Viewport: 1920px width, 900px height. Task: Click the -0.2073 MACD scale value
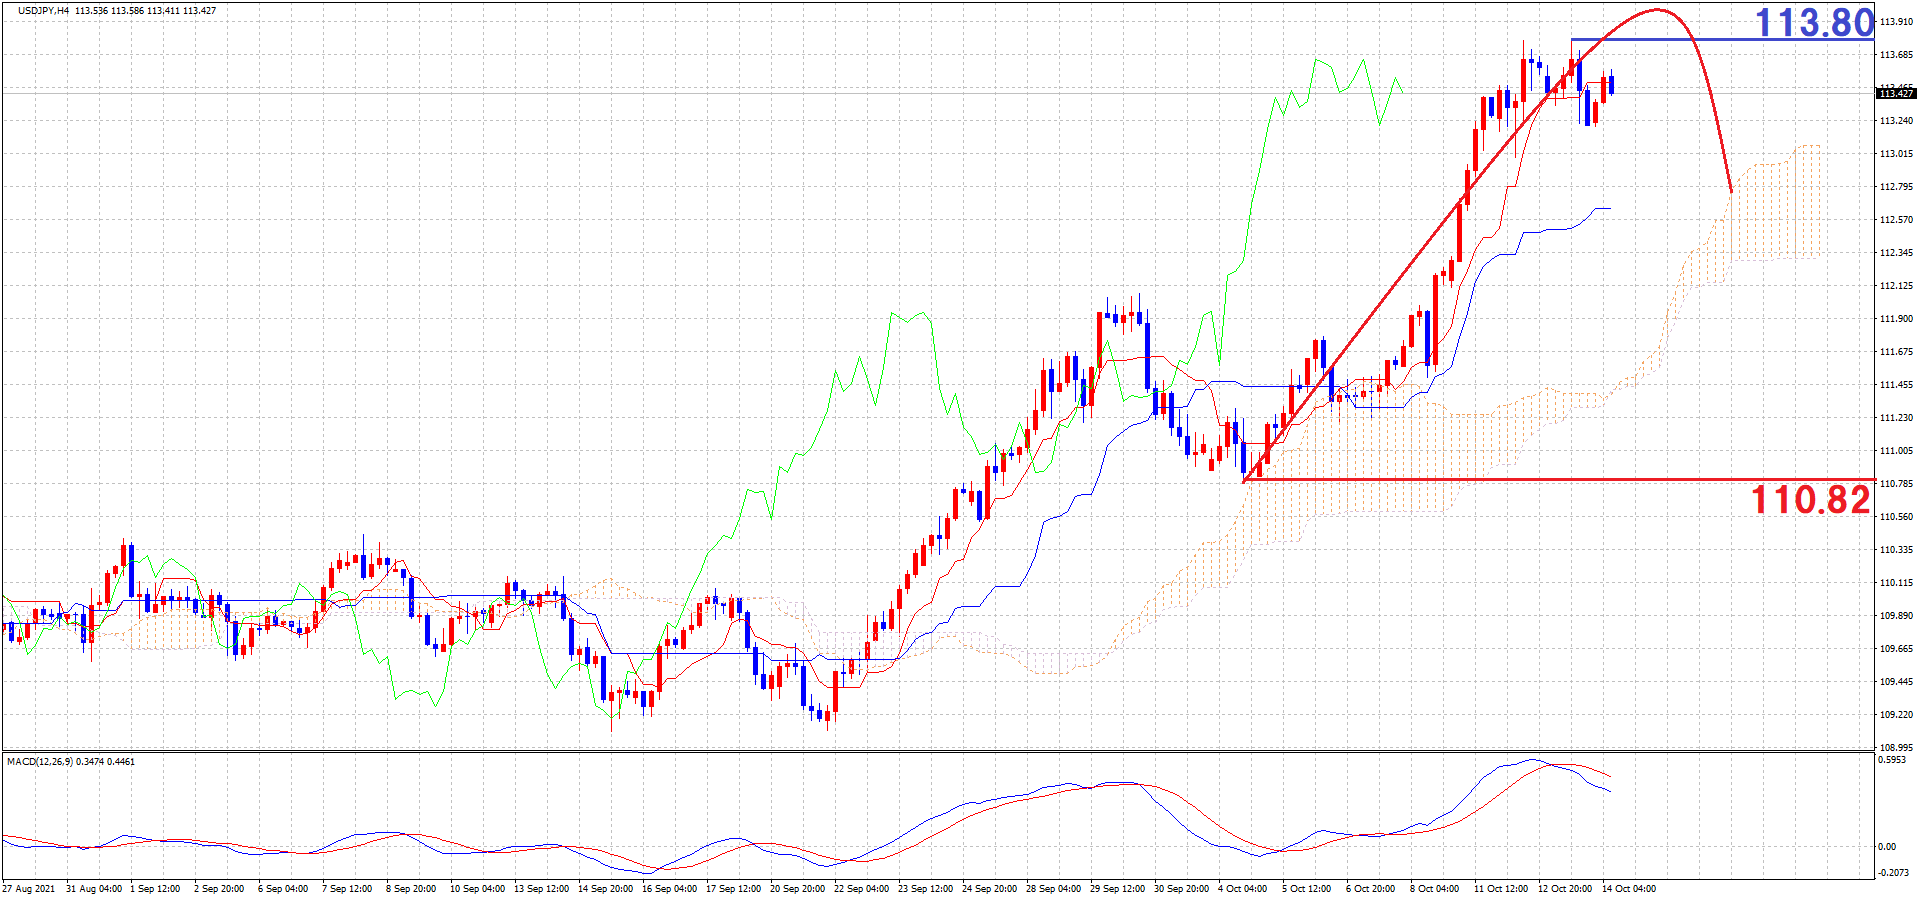tap(1894, 873)
